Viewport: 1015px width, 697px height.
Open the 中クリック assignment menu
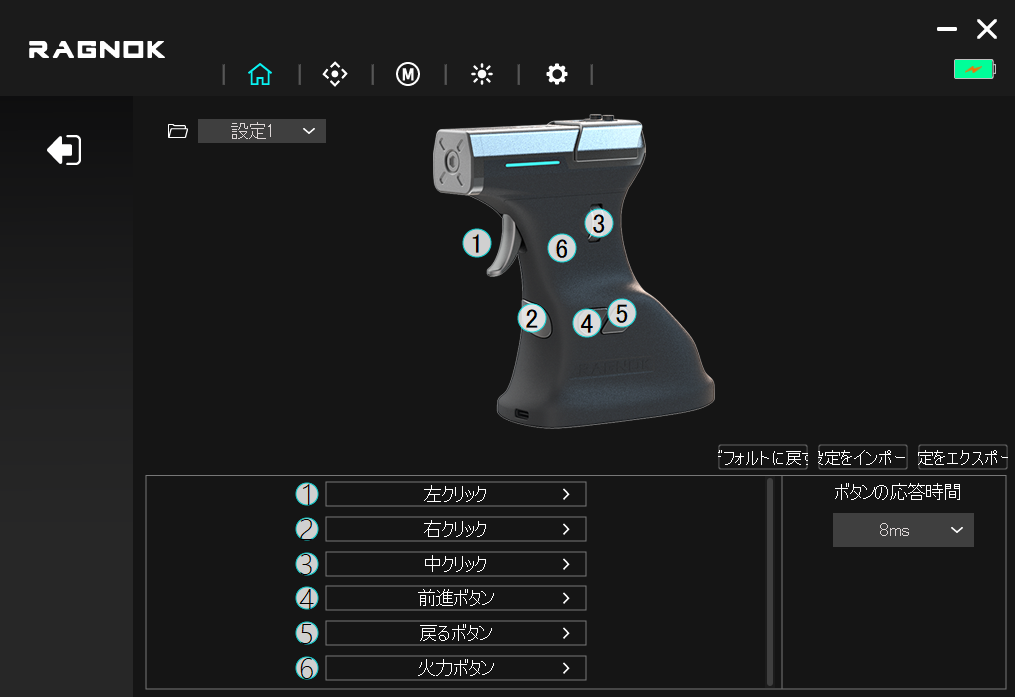pos(456,564)
